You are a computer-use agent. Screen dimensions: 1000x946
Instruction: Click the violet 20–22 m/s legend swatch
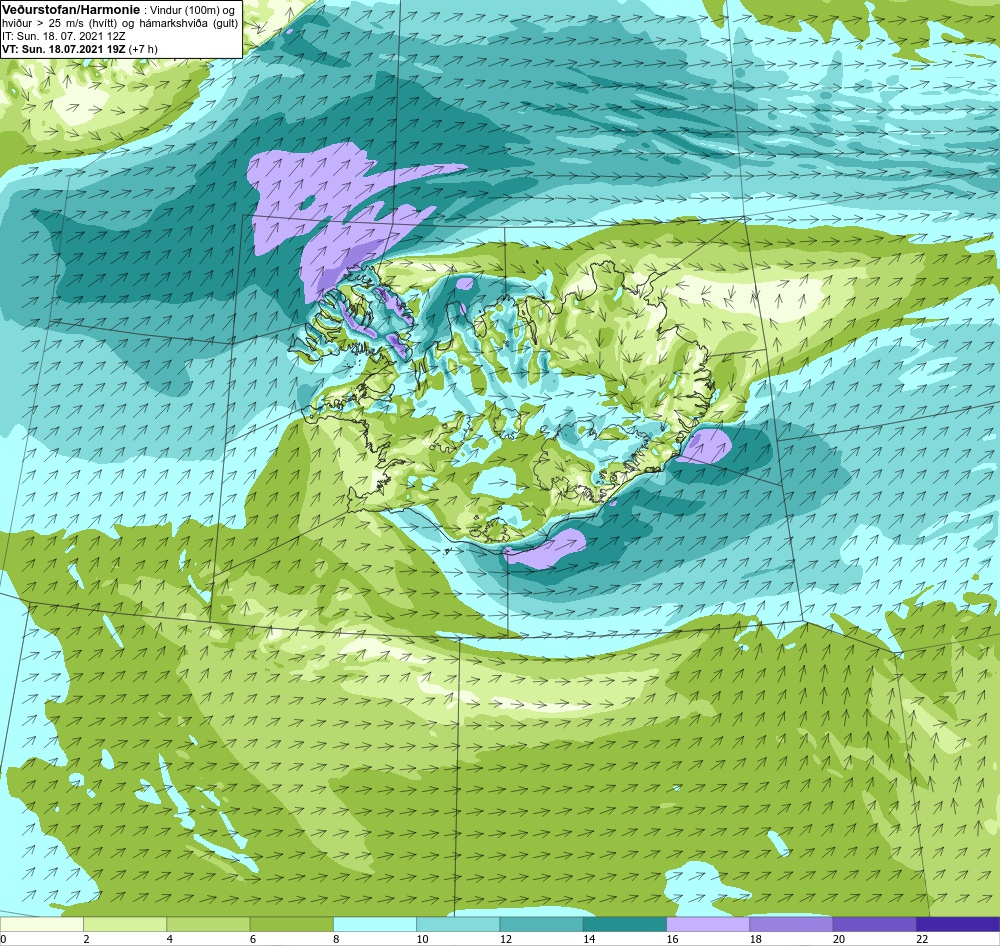(x=874, y=924)
